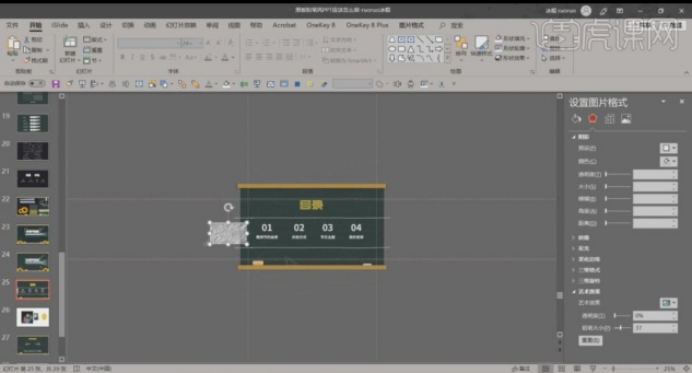The height and width of the screenshot is (373, 692).
Task: Click the 版式 layout button
Action: [x=95, y=40]
